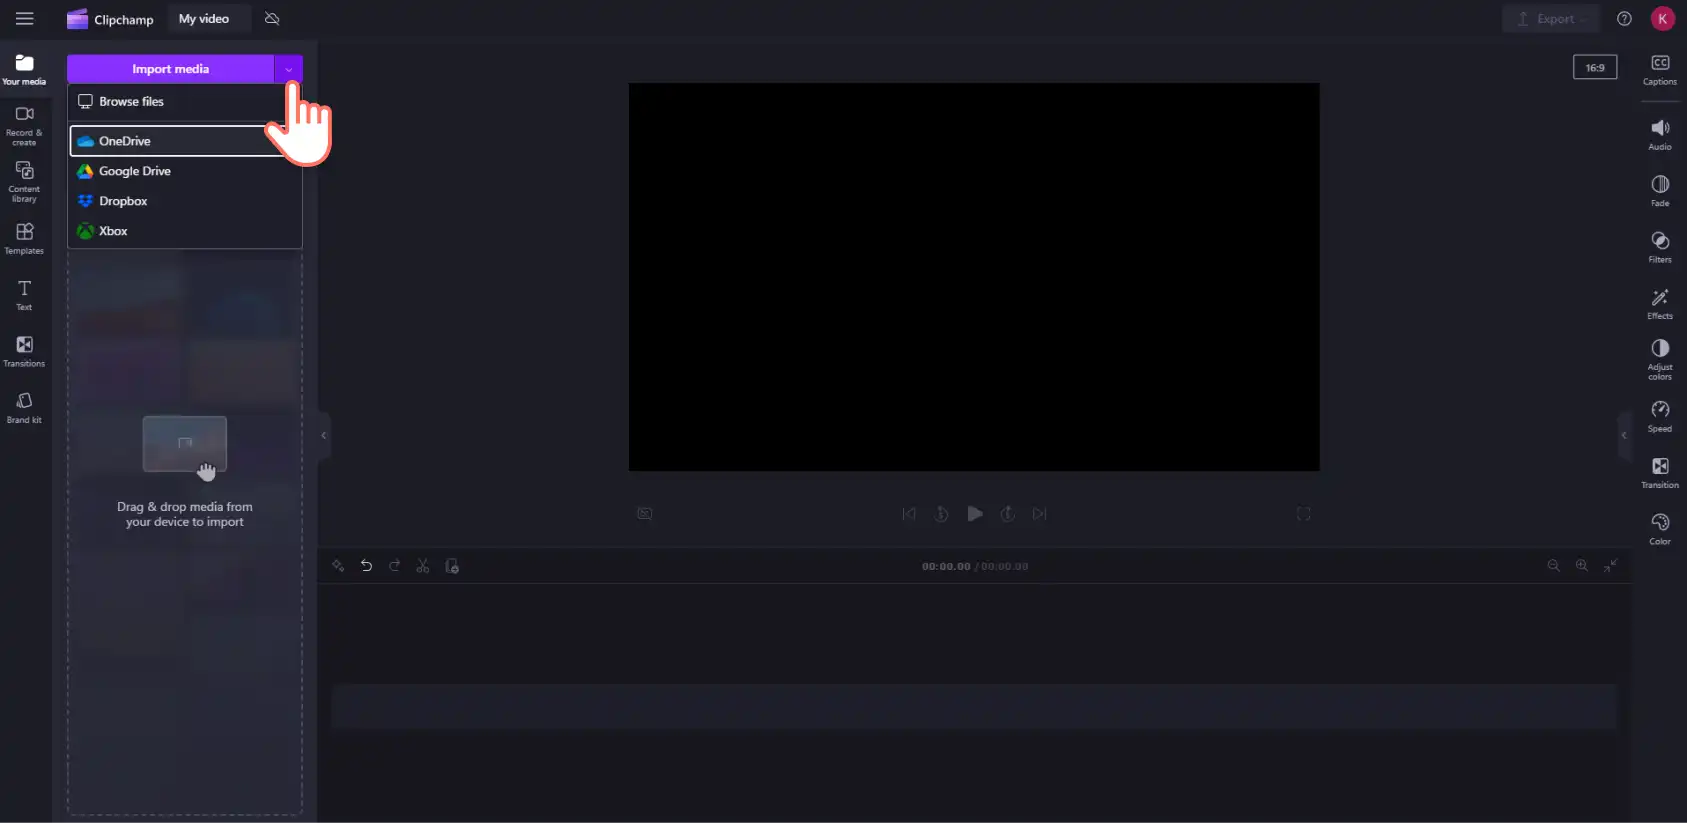Click the split scissors icon
Viewport: 1687px width, 823px height.
(423, 566)
